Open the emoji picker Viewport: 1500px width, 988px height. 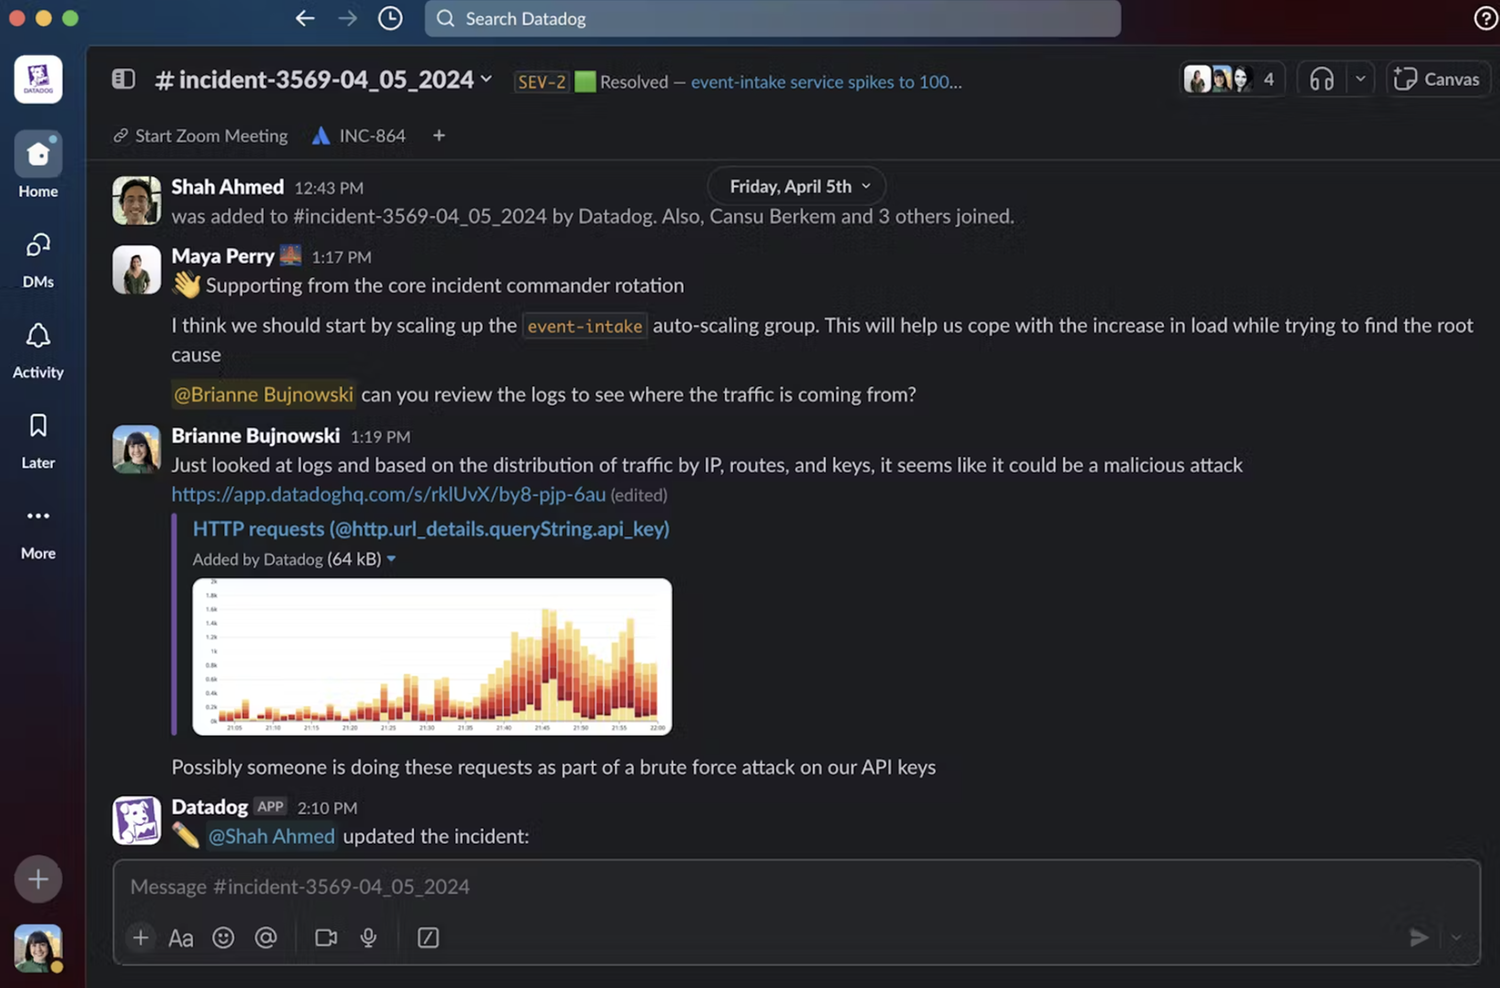(223, 938)
